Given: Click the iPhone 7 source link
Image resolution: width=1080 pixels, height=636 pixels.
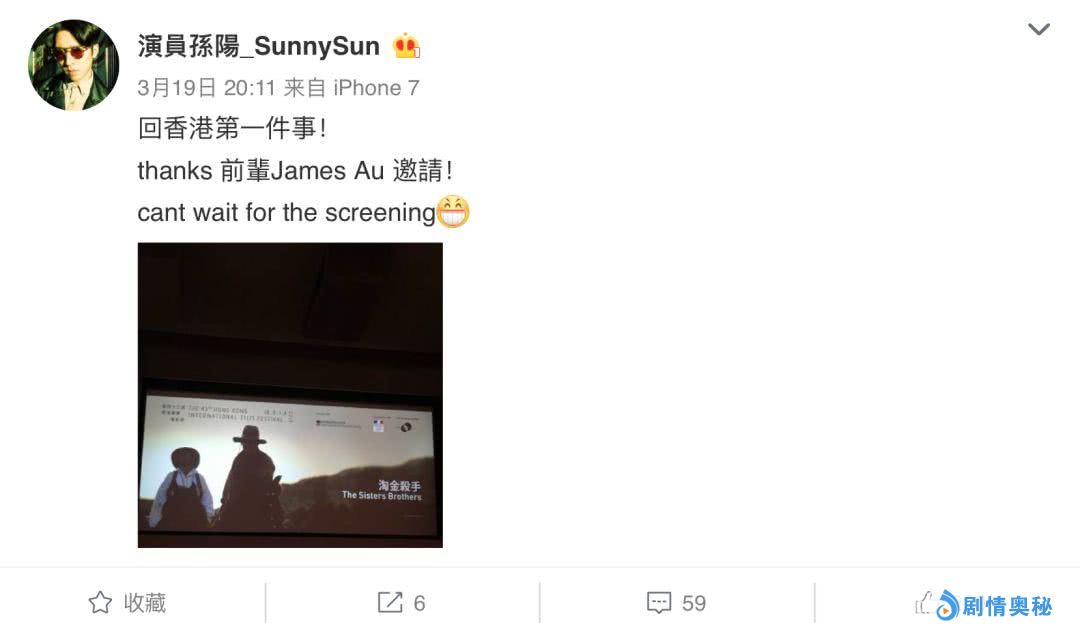Looking at the screenshot, I should pyautogui.click(x=376, y=88).
